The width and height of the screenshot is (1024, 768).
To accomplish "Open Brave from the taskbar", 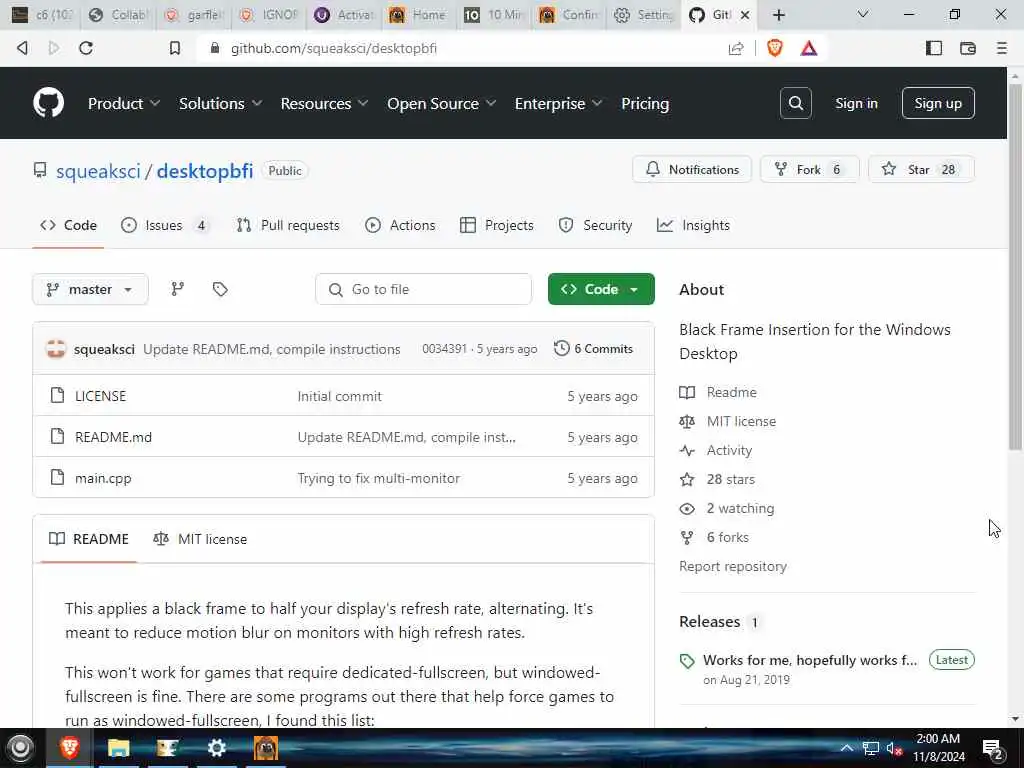I will tap(69, 748).
